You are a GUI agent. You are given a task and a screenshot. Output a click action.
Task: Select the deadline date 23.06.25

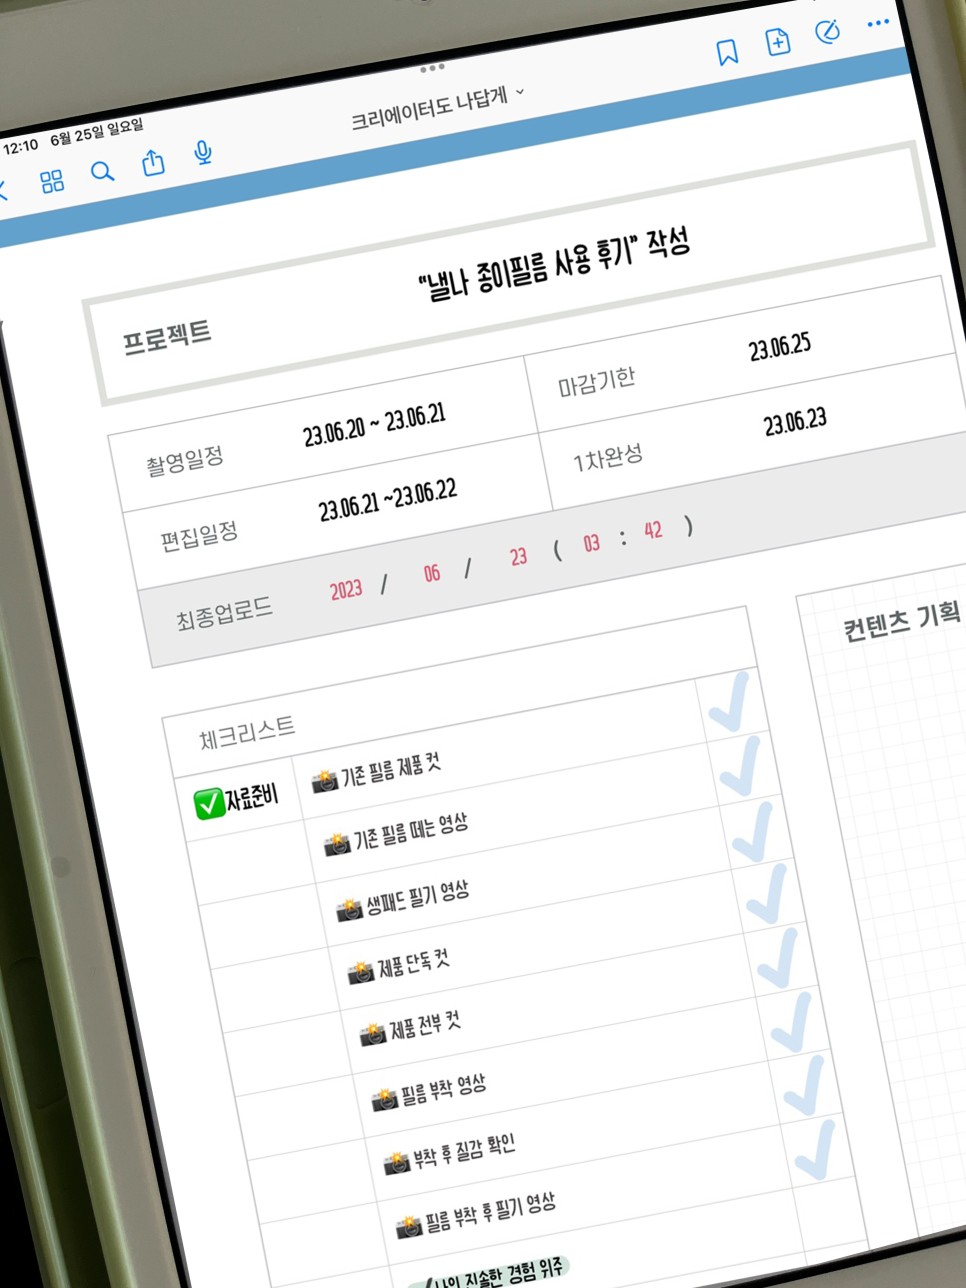tap(780, 347)
